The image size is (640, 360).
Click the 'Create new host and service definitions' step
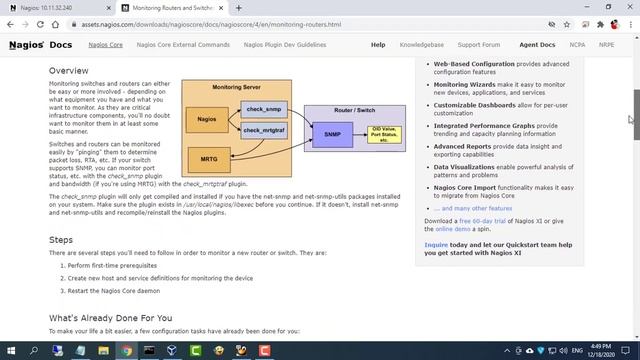pos(160,278)
